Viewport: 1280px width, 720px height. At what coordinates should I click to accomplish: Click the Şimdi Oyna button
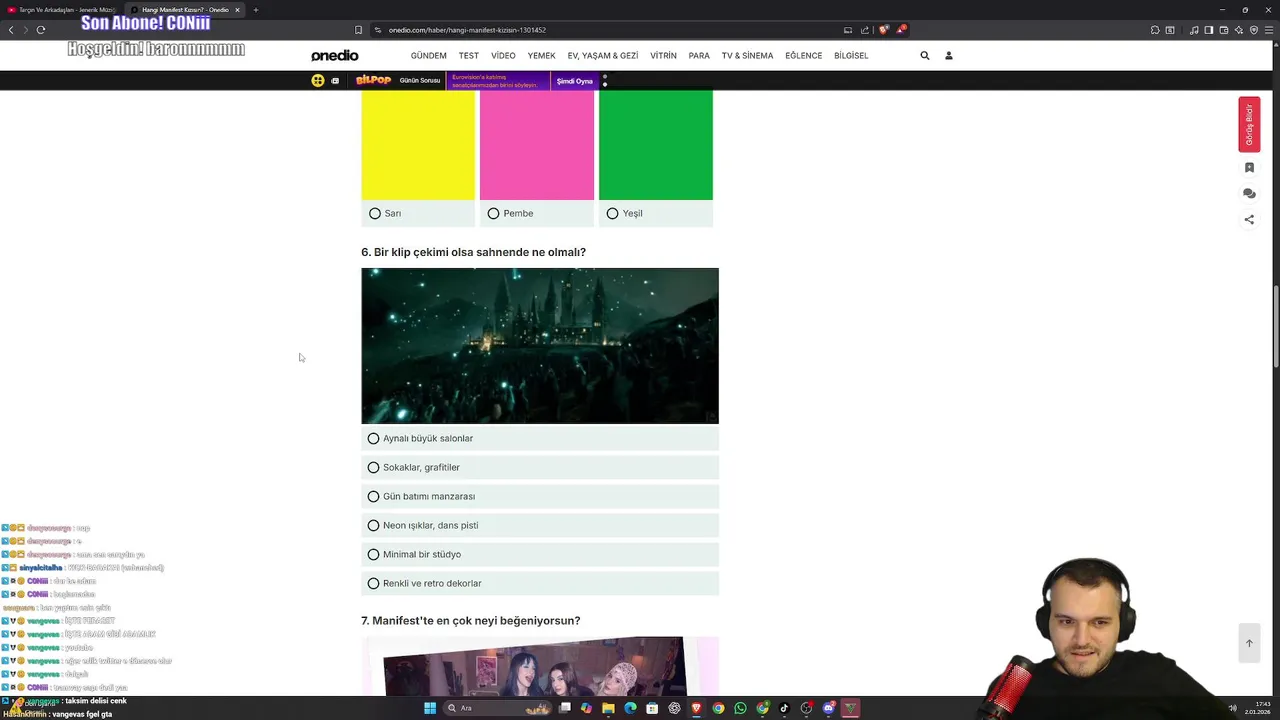[x=575, y=81]
